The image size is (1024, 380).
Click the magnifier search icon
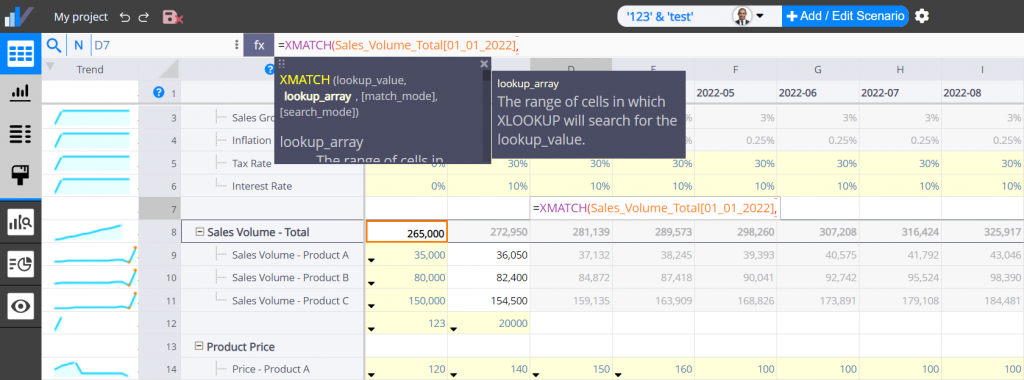click(54, 45)
